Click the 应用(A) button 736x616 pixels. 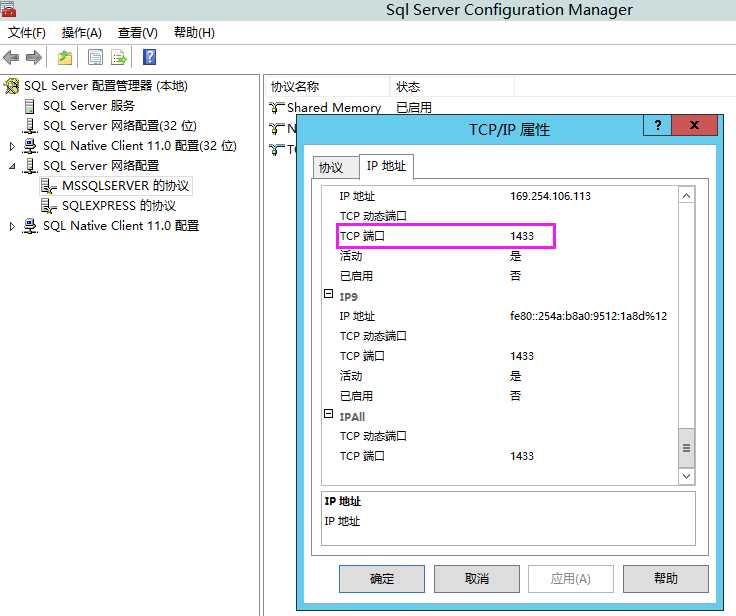571,578
